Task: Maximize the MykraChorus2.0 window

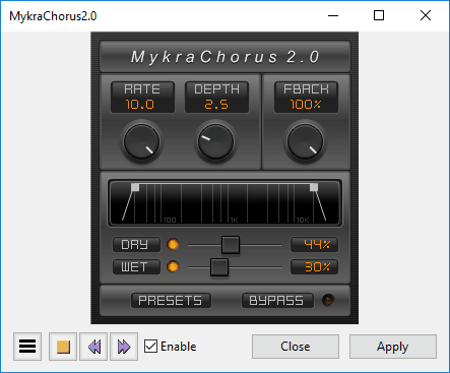Action: pyautogui.click(x=379, y=15)
